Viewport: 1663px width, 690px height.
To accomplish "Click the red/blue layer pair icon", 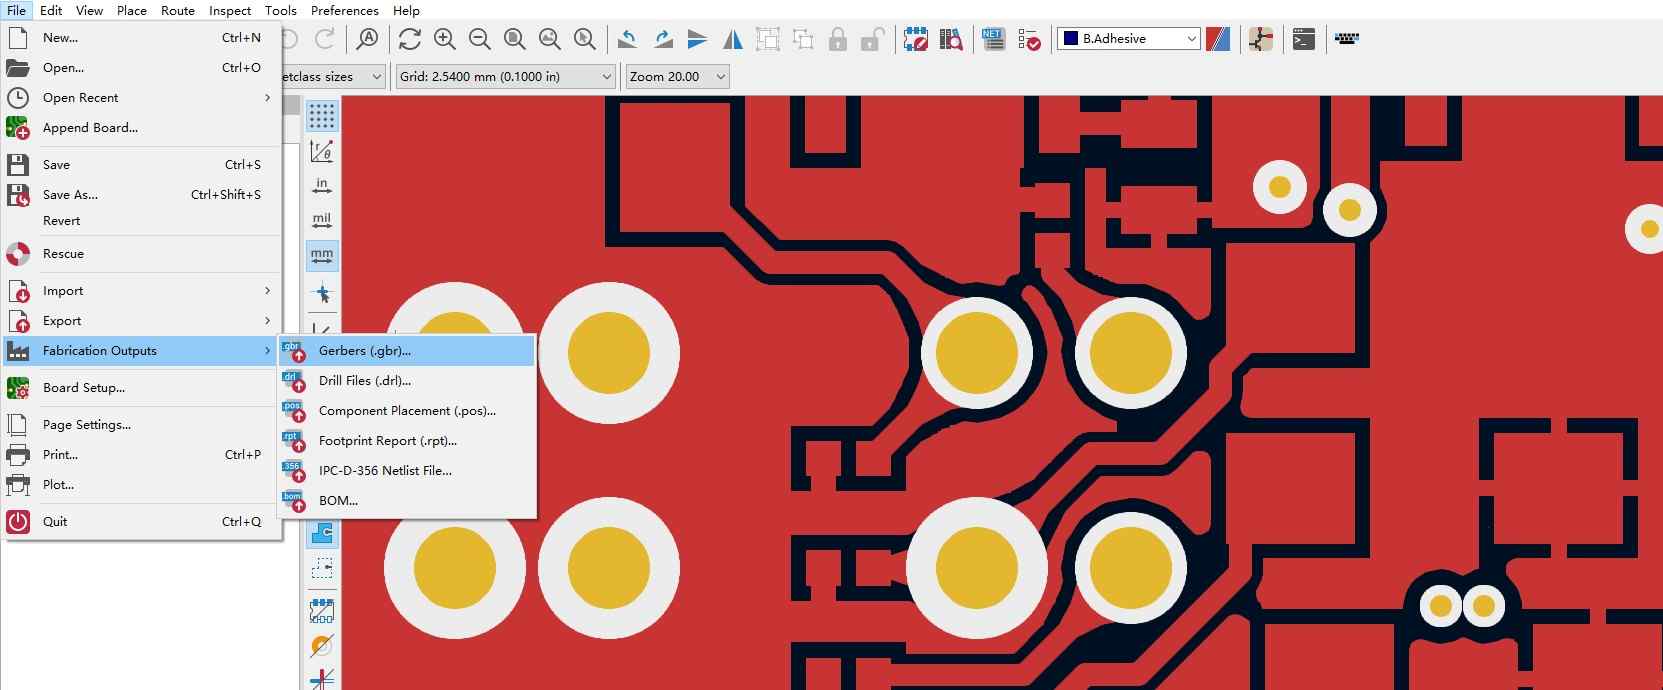I will [1218, 39].
